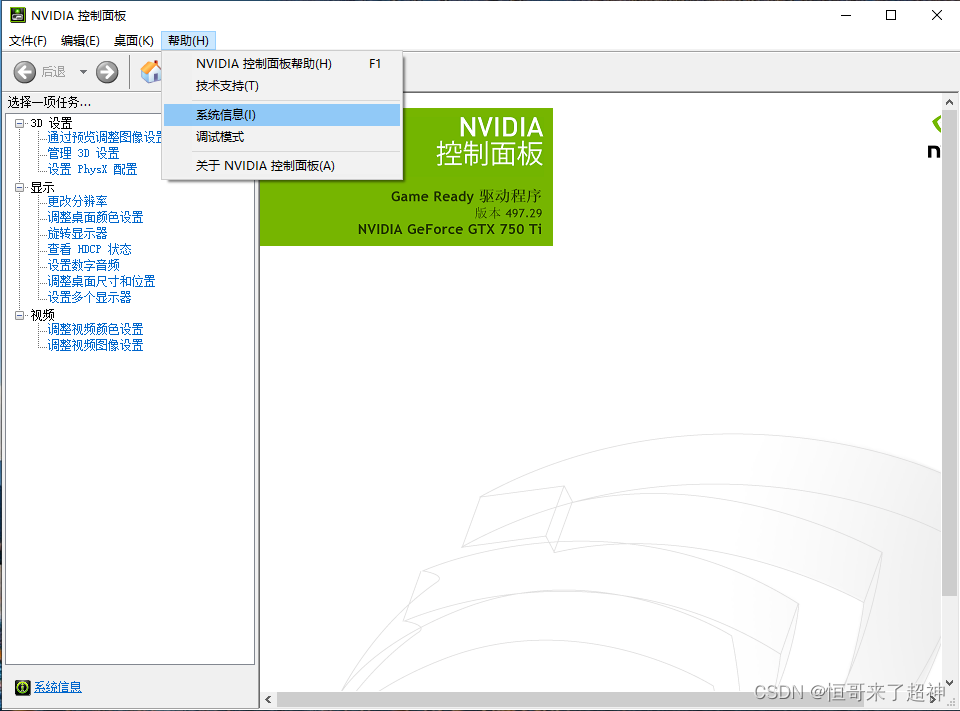Click the horizontal scrollbar thumb
This screenshot has height=711, width=960.
click(571, 699)
